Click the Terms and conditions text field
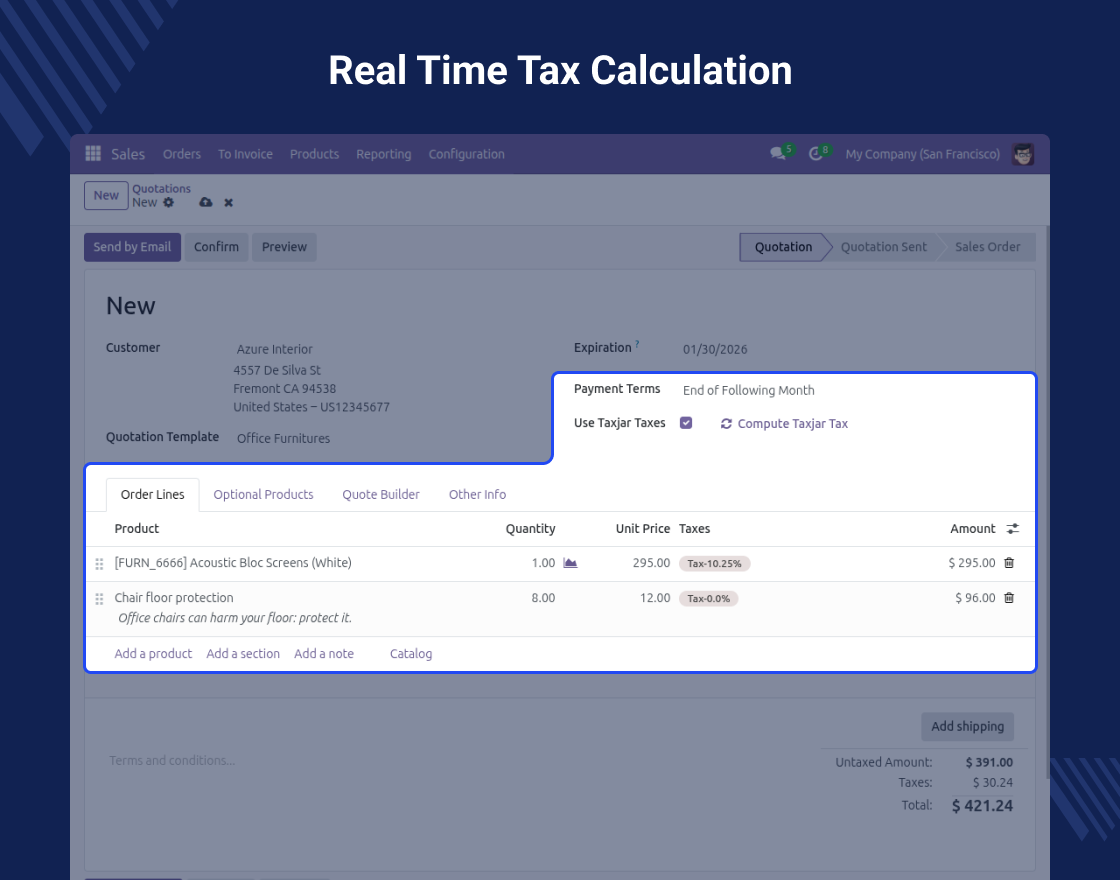Screen dimensions: 1120x880 point(172,761)
